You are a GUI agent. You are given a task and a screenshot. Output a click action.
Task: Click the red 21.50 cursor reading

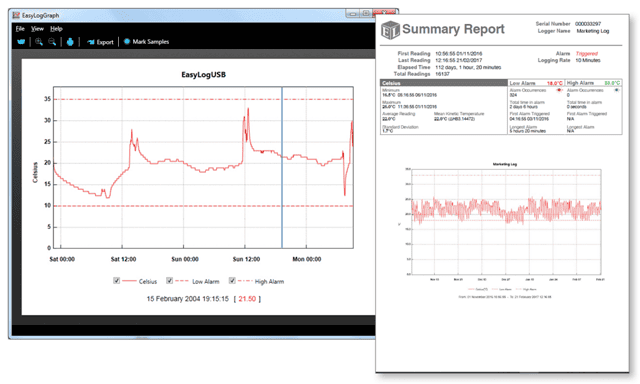(247, 299)
